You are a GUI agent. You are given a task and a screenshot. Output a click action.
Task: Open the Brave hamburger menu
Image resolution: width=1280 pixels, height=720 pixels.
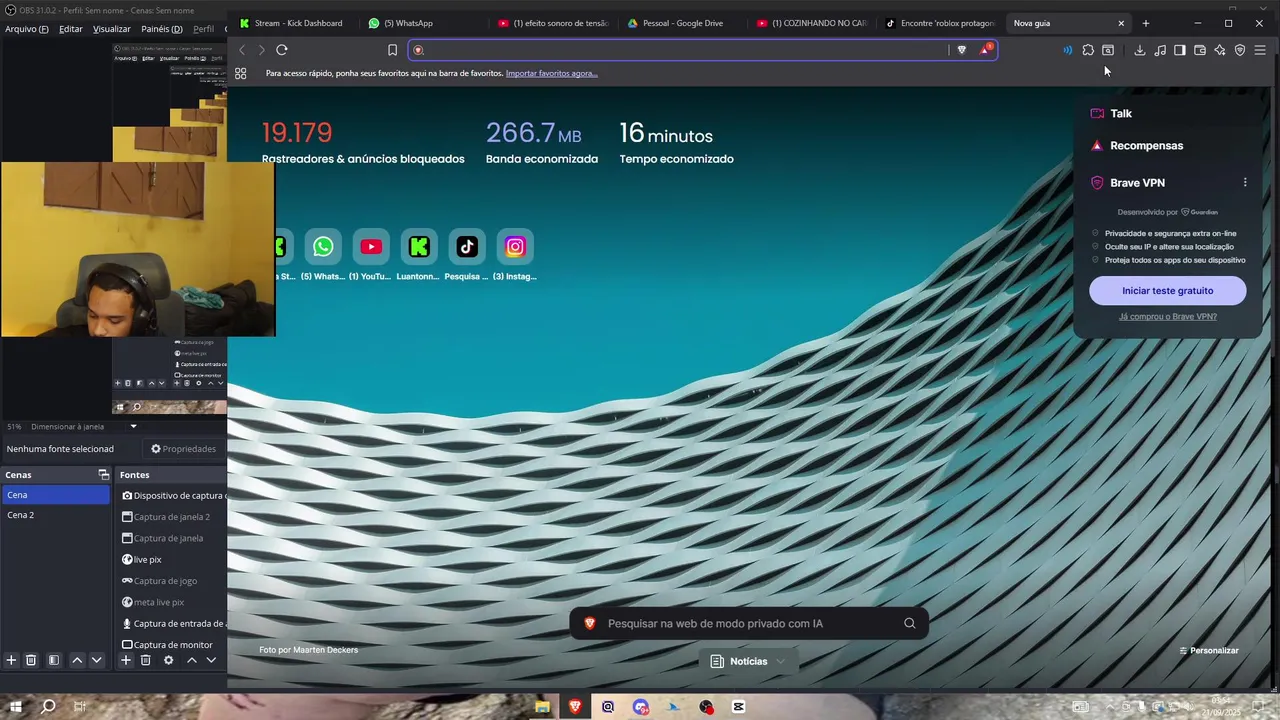[1260, 50]
